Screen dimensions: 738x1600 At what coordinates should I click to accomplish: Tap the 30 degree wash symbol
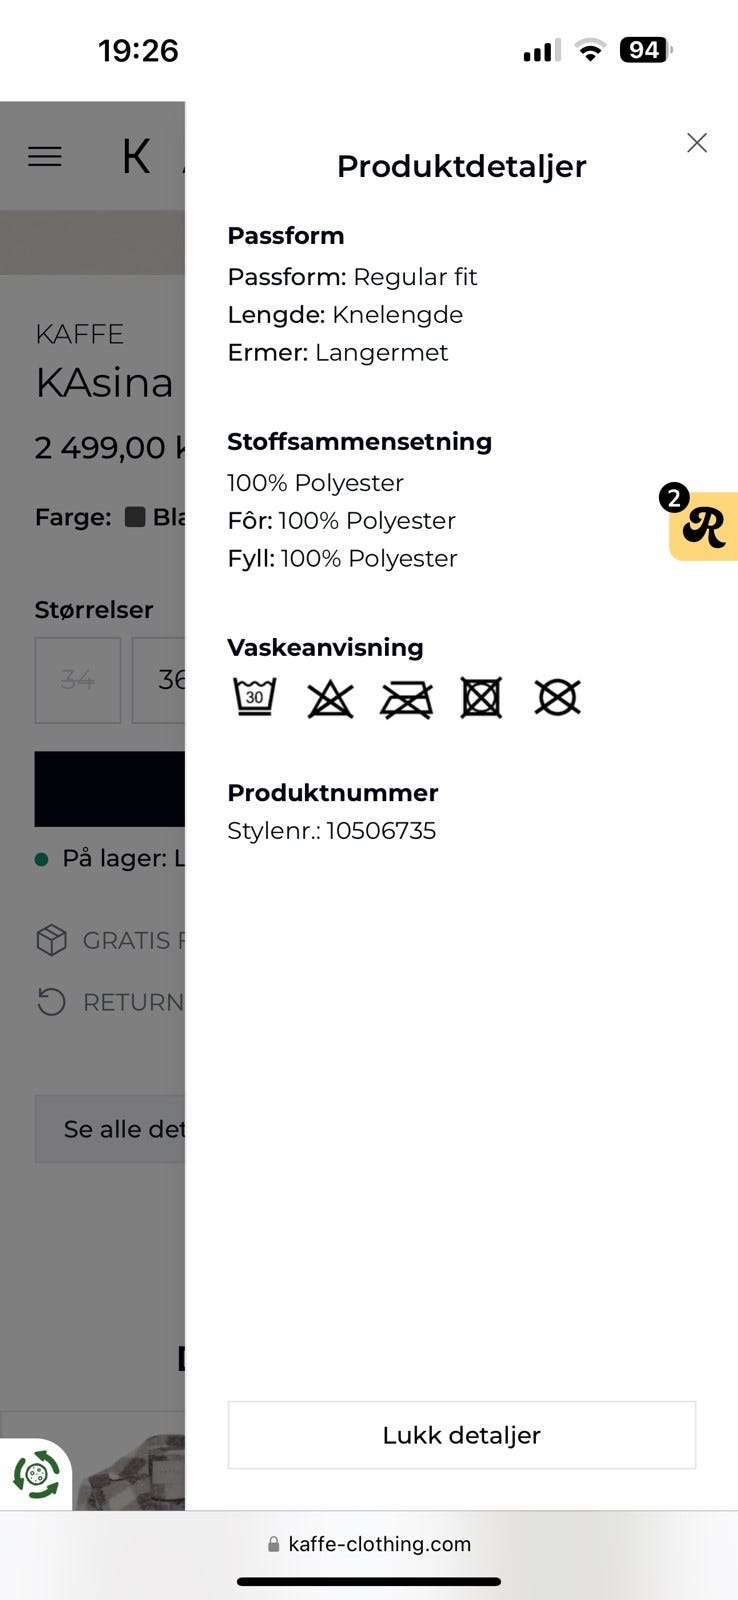click(x=254, y=697)
